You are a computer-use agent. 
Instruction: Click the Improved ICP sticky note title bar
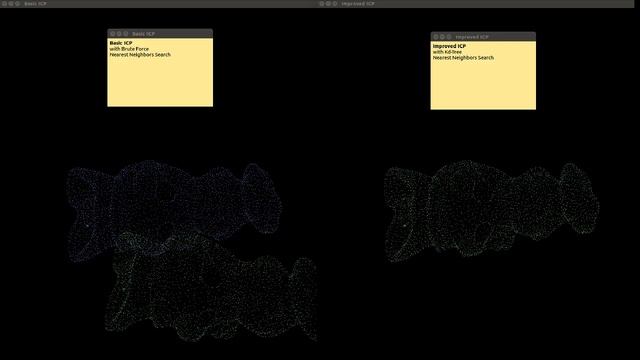[483, 37]
